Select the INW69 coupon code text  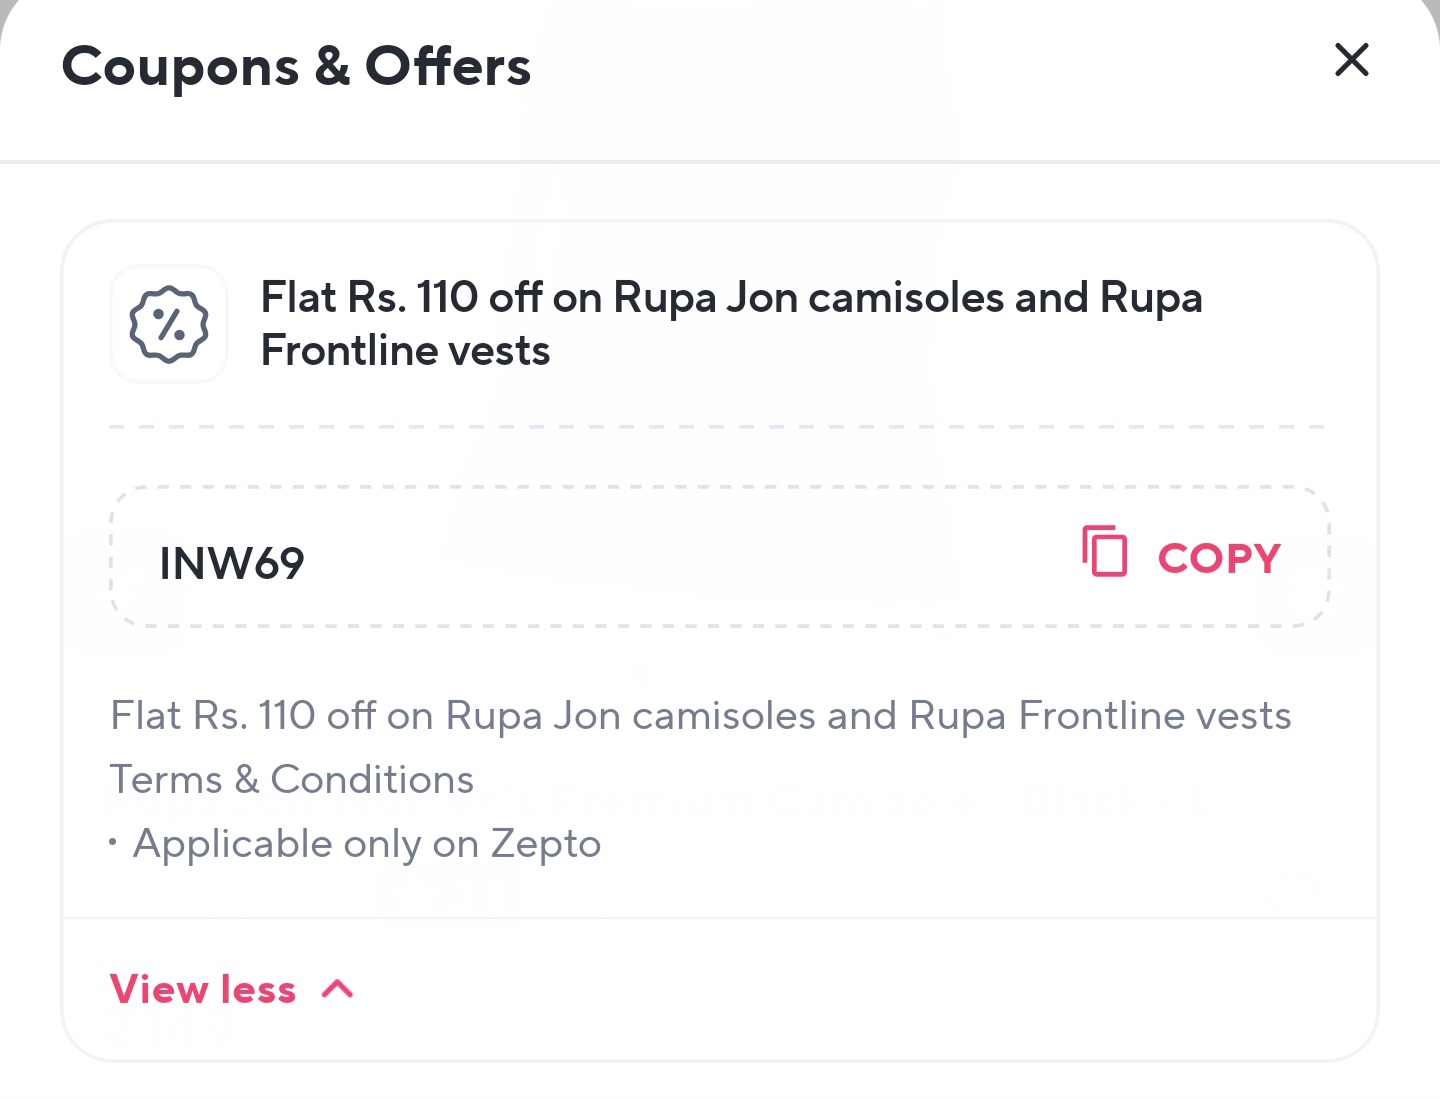point(232,563)
